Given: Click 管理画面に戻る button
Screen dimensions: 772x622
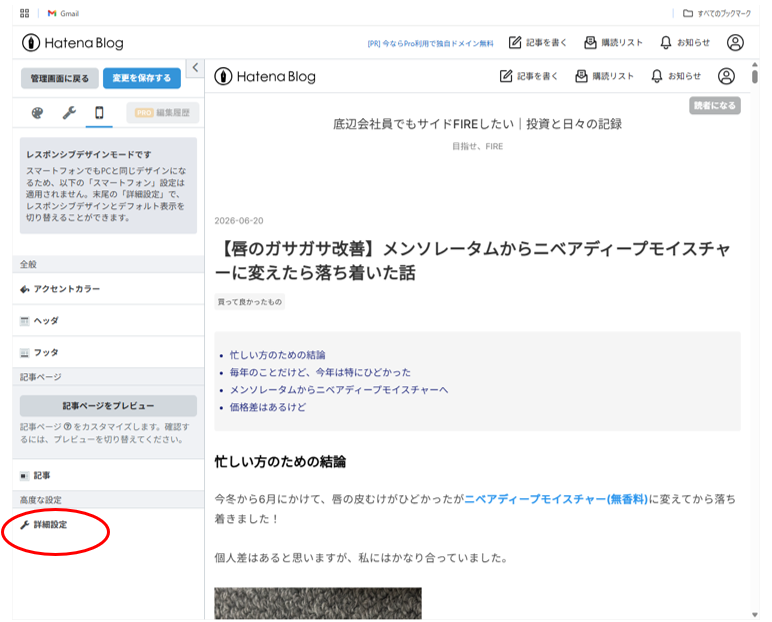Looking at the screenshot, I should (60, 78).
